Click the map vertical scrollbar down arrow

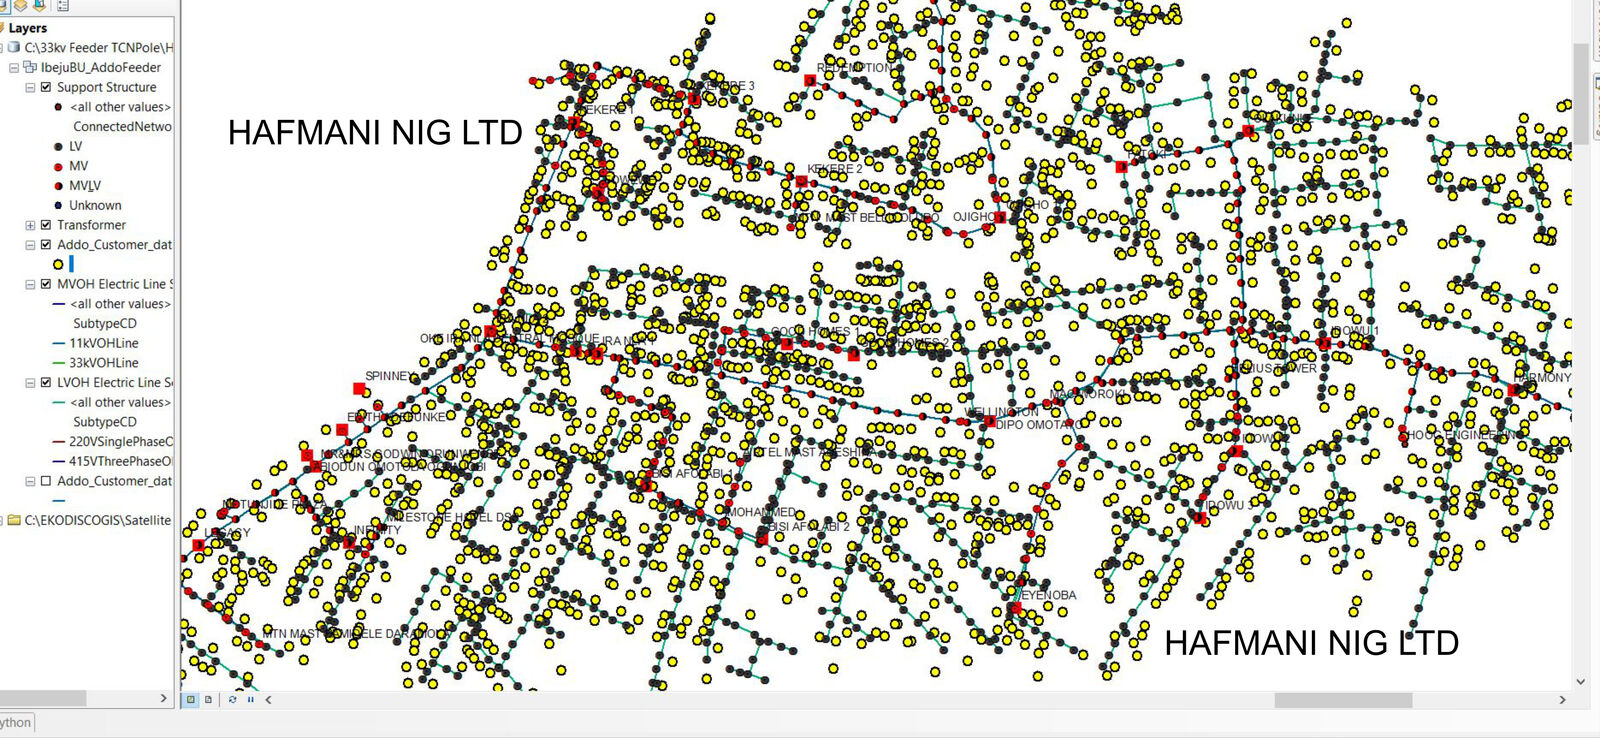tap(1580, 682)
